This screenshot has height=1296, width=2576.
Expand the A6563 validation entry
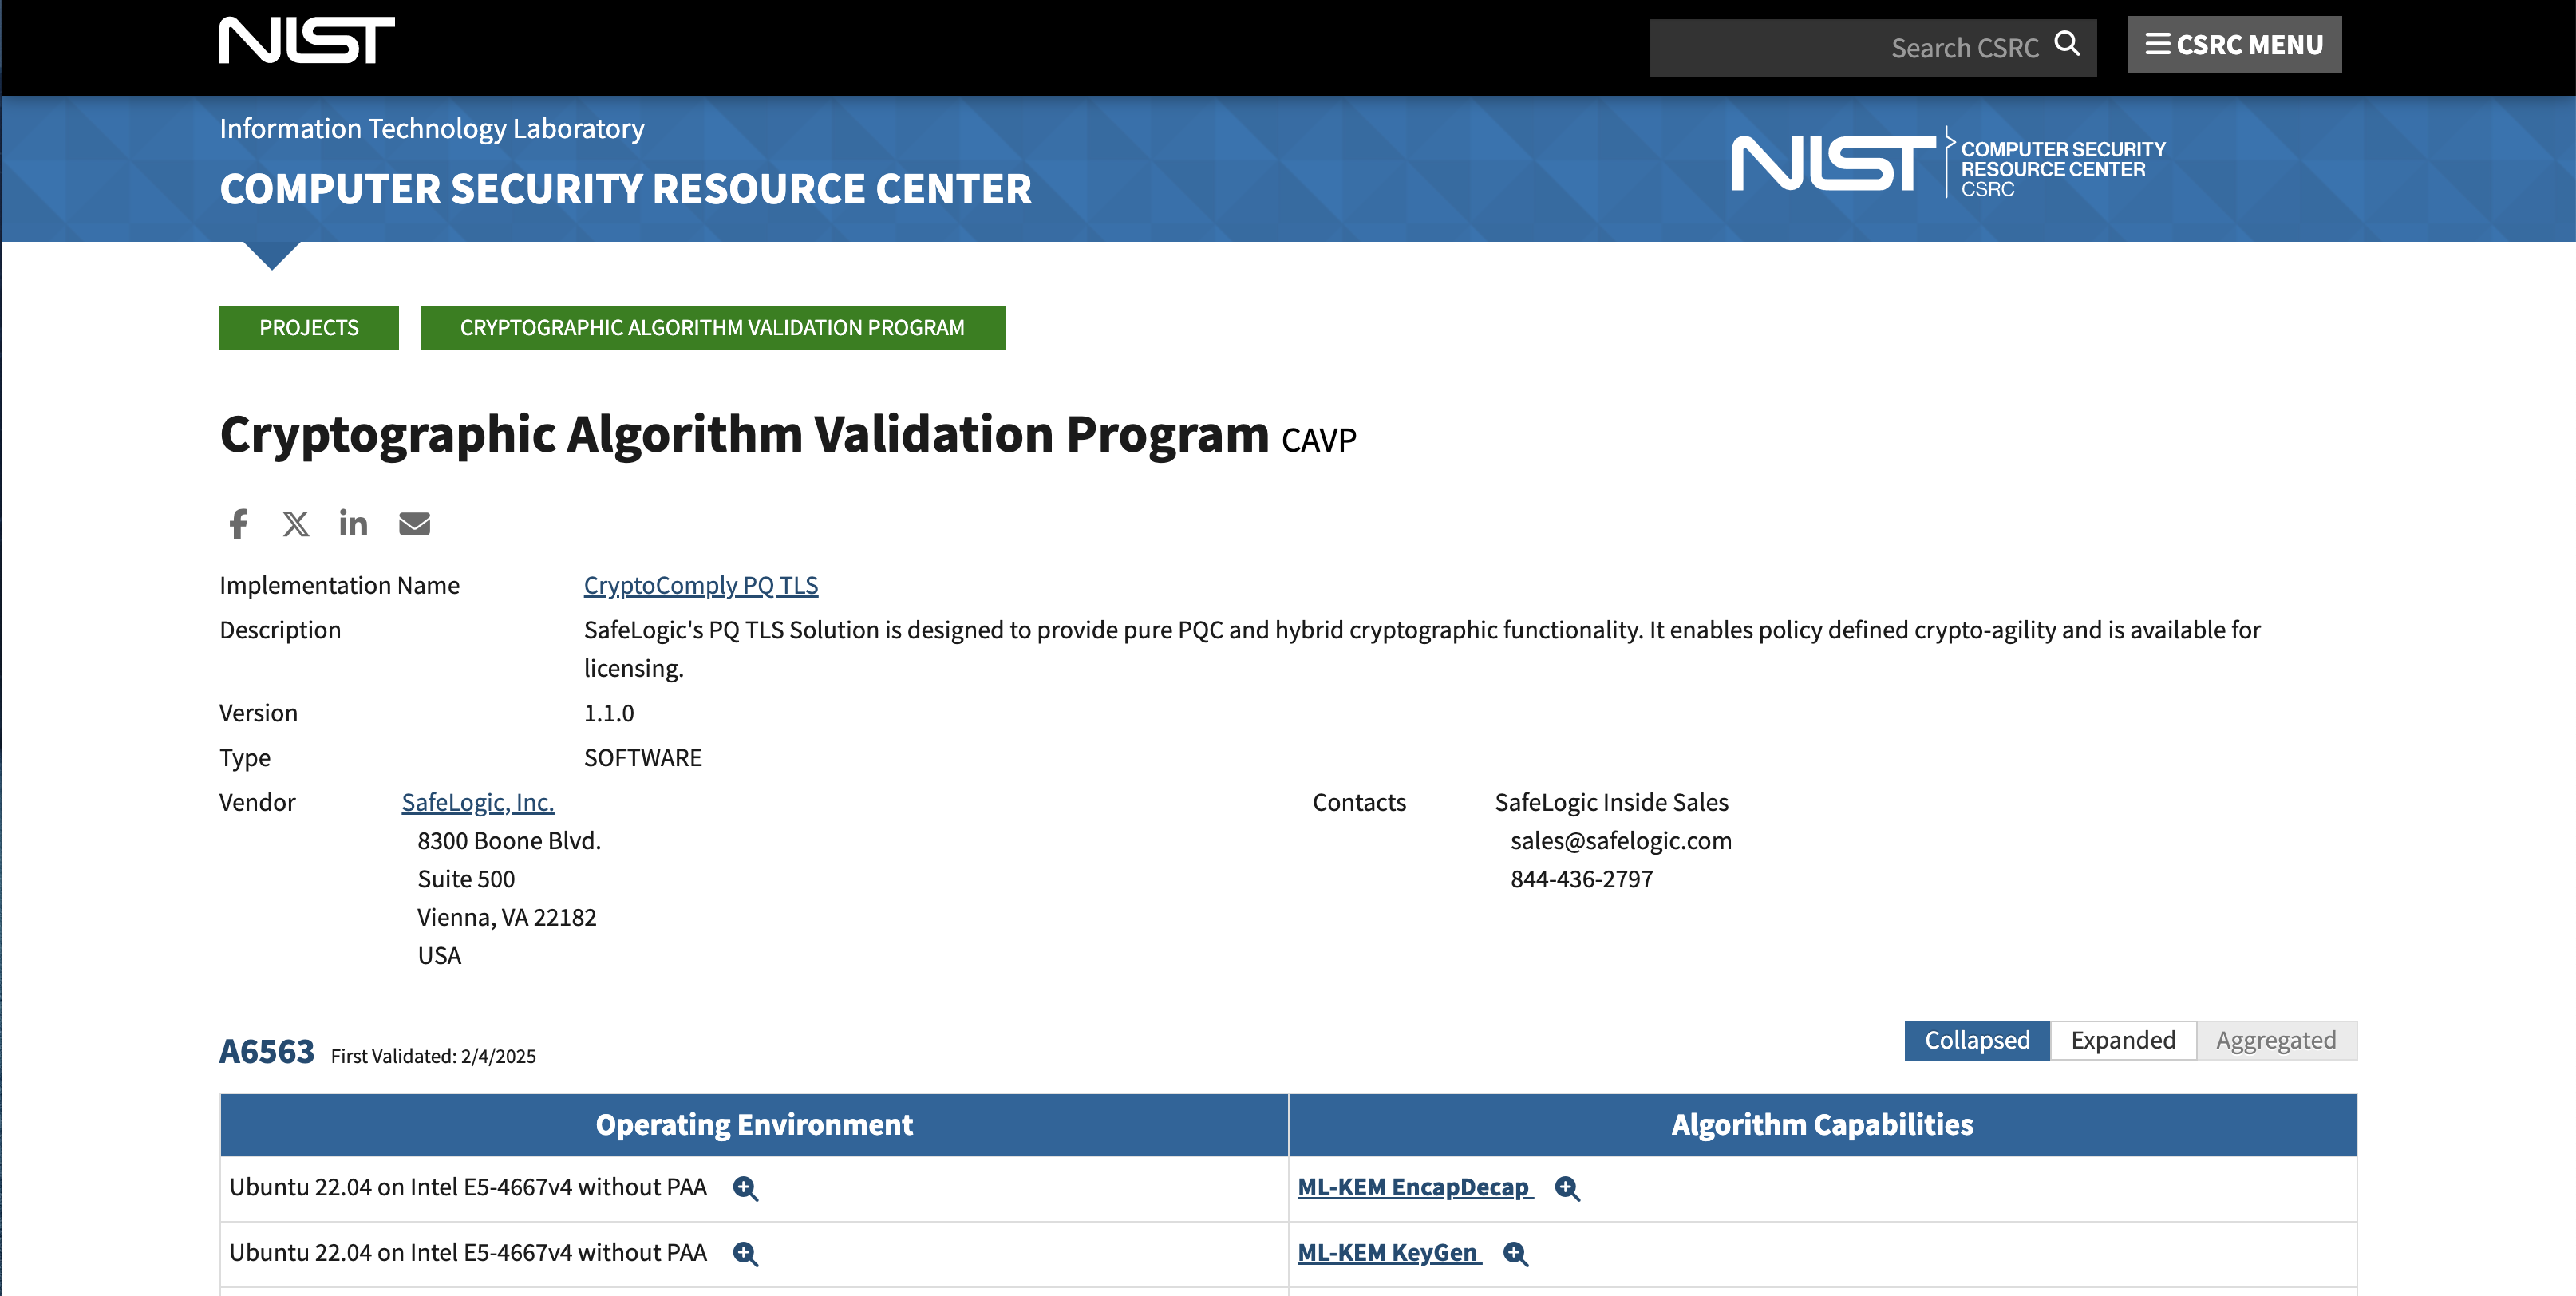coord(2124,1038)
